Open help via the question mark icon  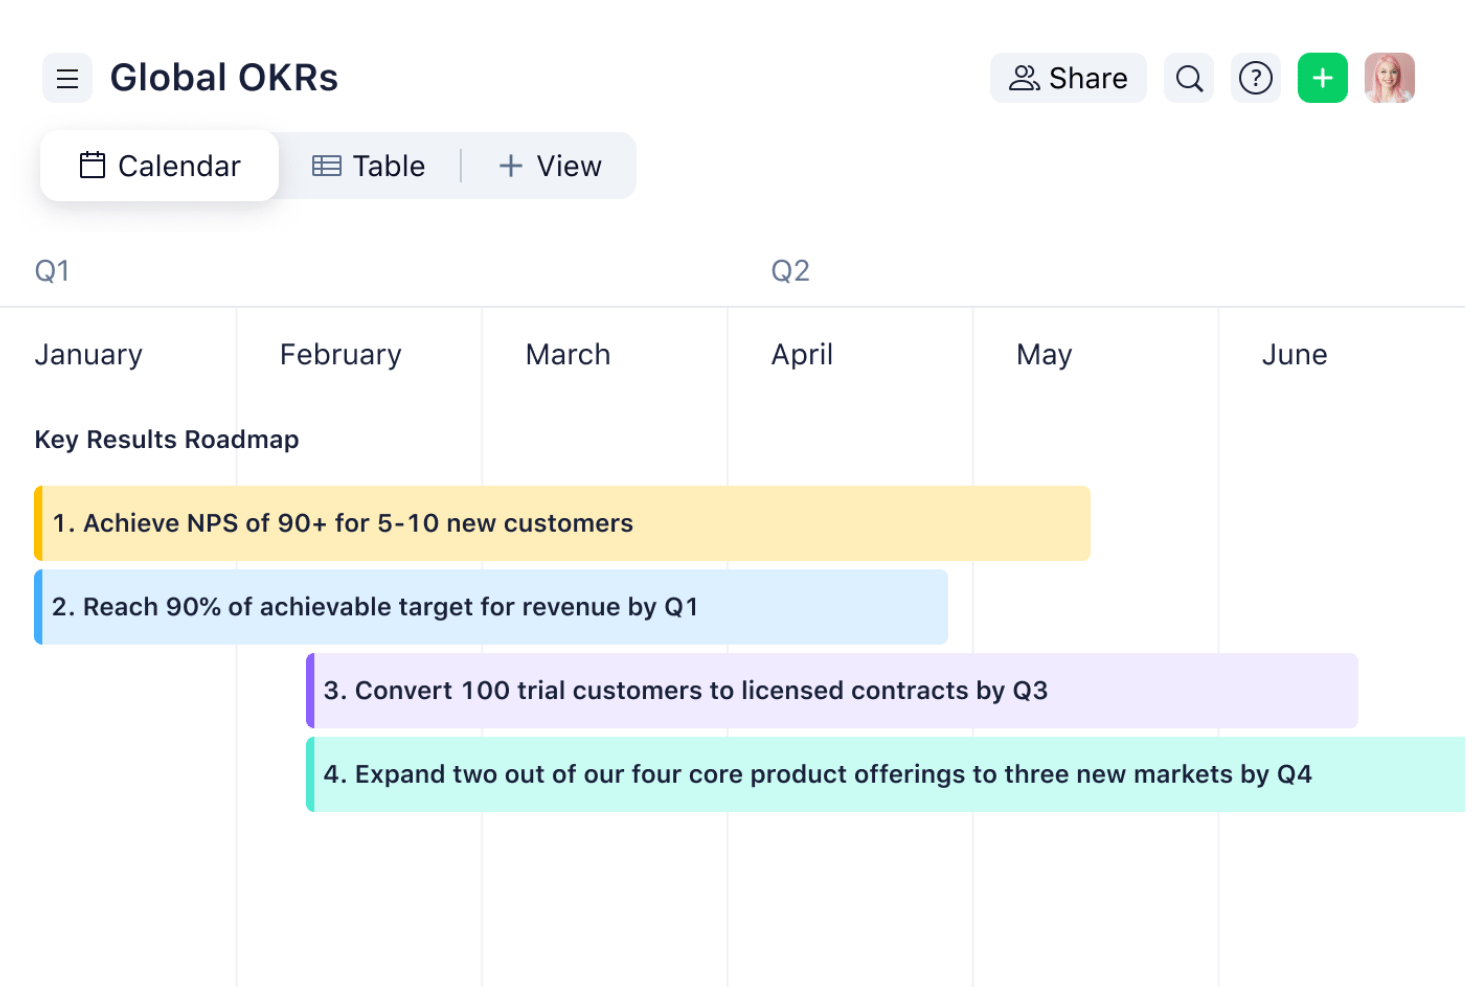pos(1256,78)
